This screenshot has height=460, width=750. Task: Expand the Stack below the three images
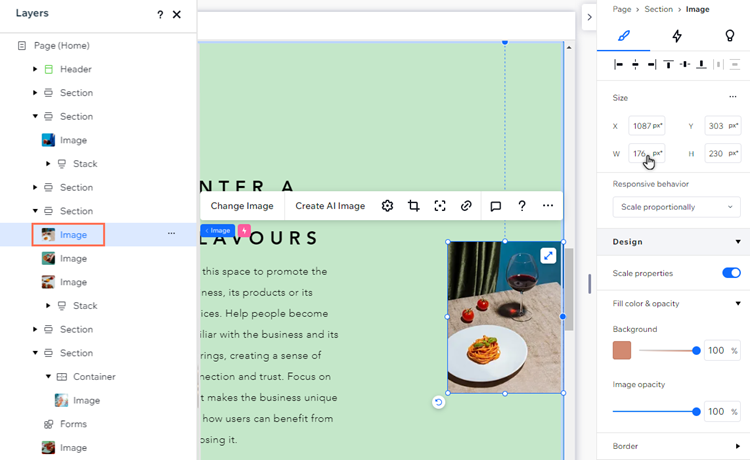pos(48,306)
